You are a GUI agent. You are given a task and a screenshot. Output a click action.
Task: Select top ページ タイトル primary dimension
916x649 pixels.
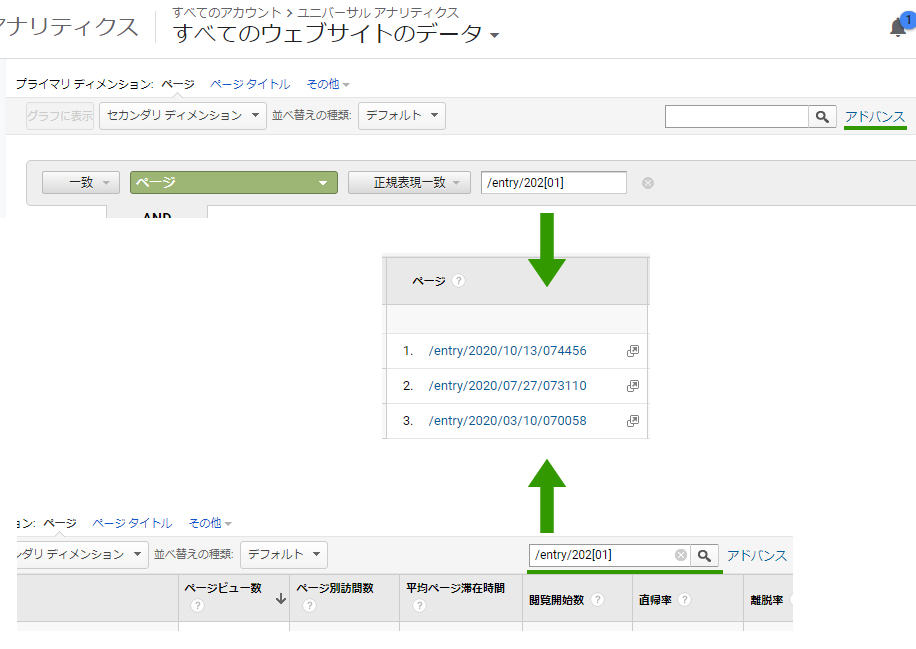pyautogui.click(x=250, y=84)
